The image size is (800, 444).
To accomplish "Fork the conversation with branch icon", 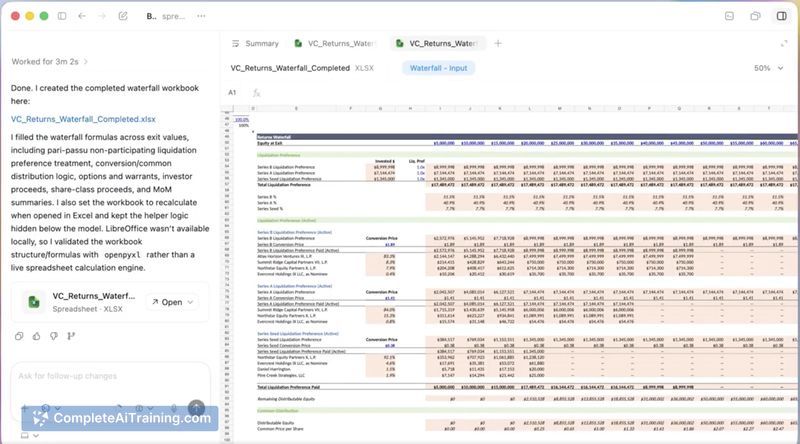I will click(71, 336).
